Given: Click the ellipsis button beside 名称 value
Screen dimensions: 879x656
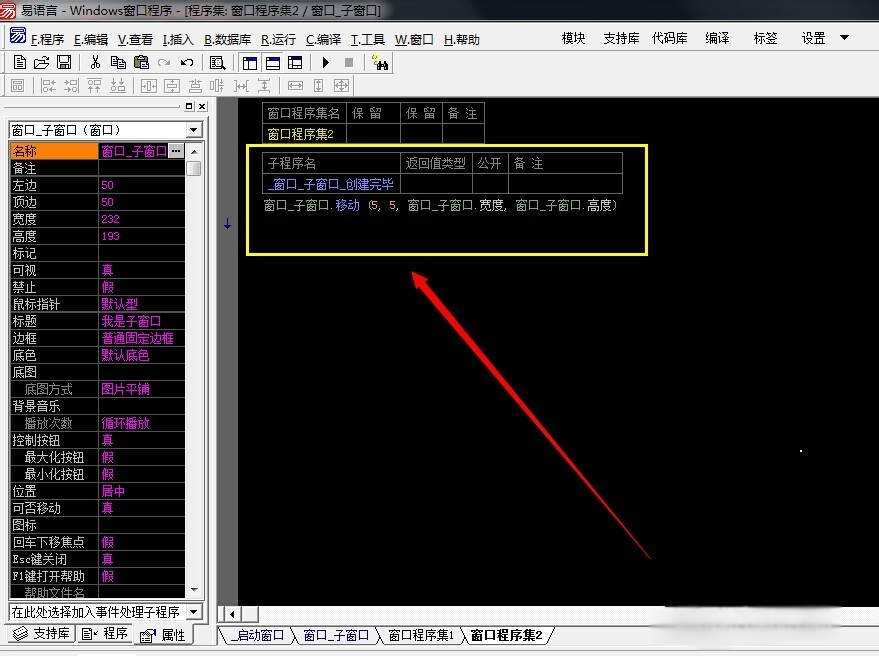Looking at the screenshot, I should [176, 151].
